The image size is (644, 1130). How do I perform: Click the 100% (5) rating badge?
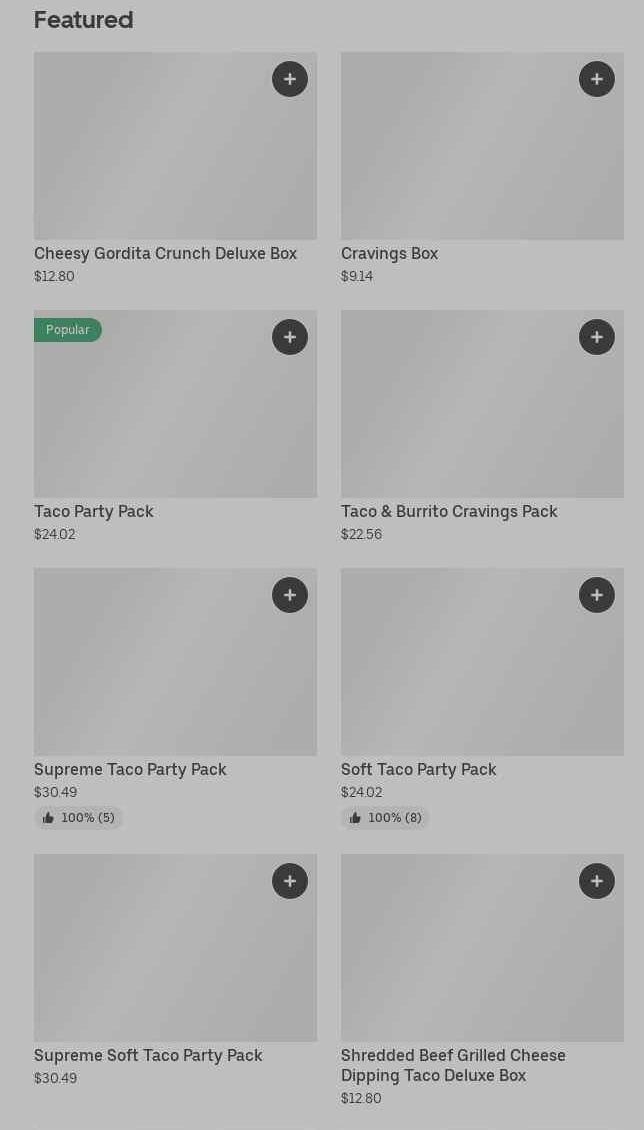point(79,818)
